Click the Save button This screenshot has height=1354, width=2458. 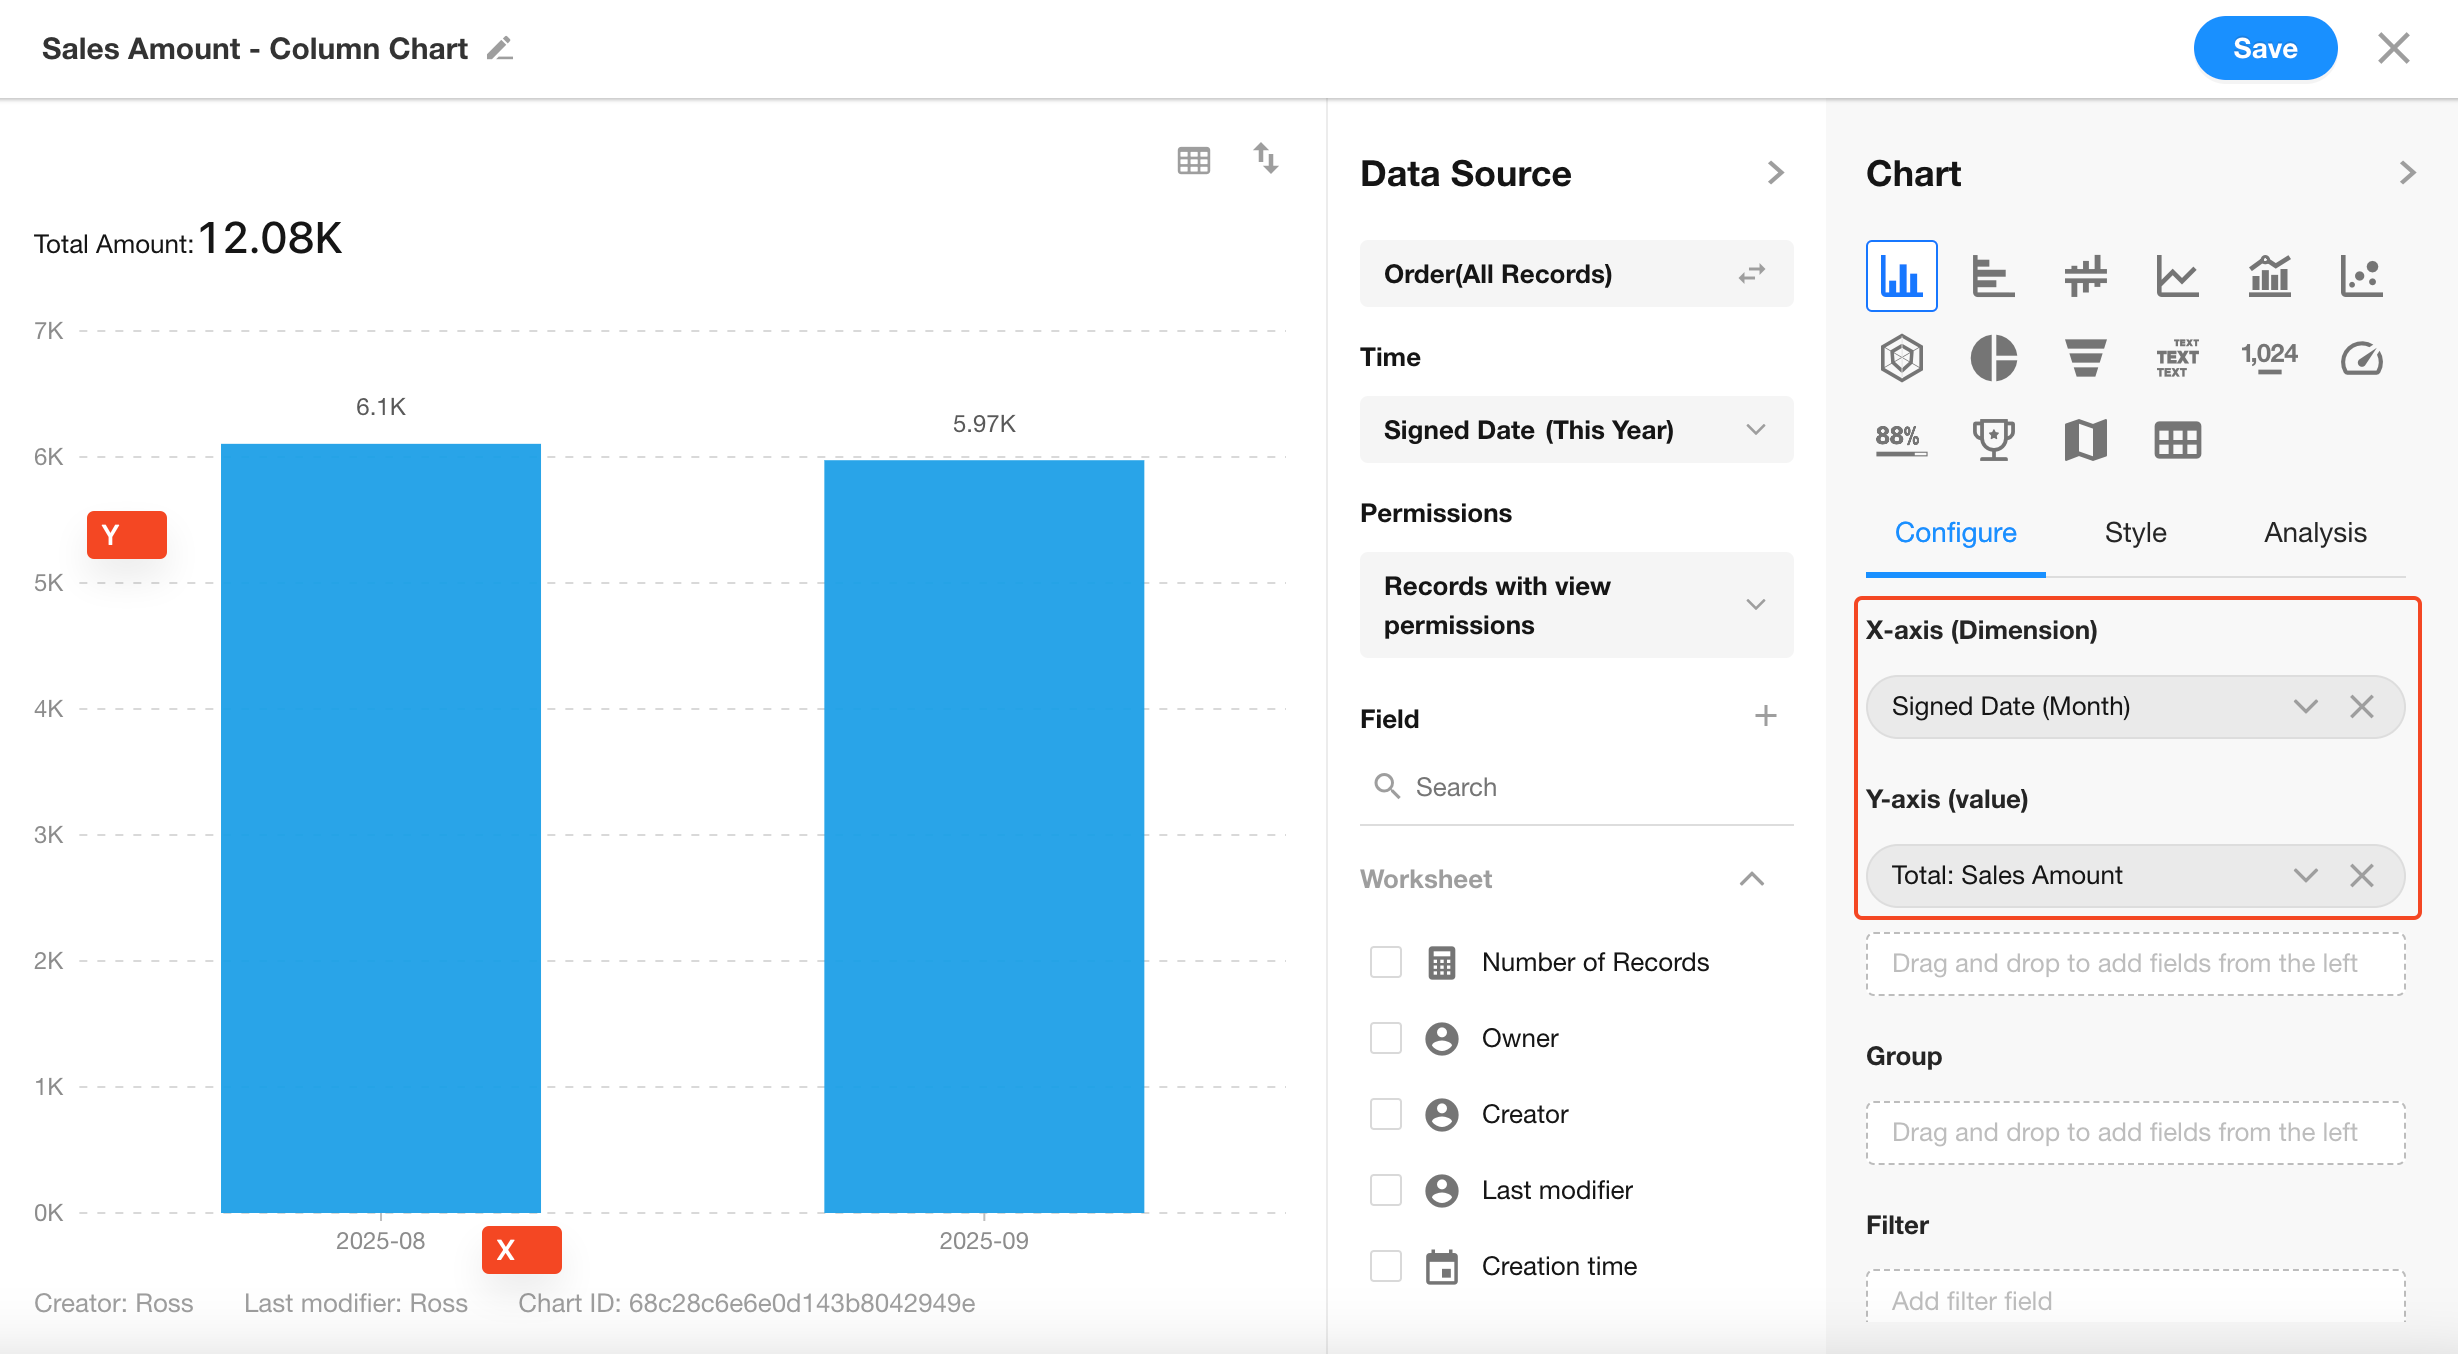tap(2265, 48)
